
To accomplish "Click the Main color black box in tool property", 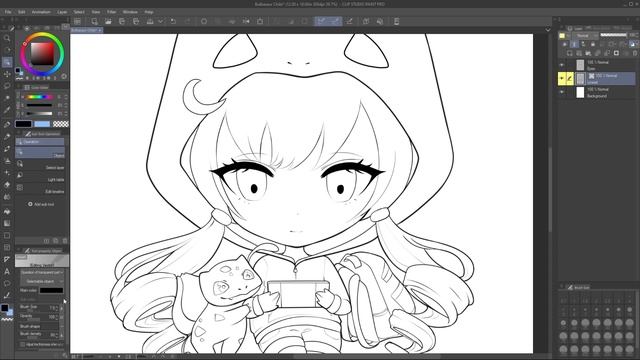I will pyautogui.click(x=51, y=291).
